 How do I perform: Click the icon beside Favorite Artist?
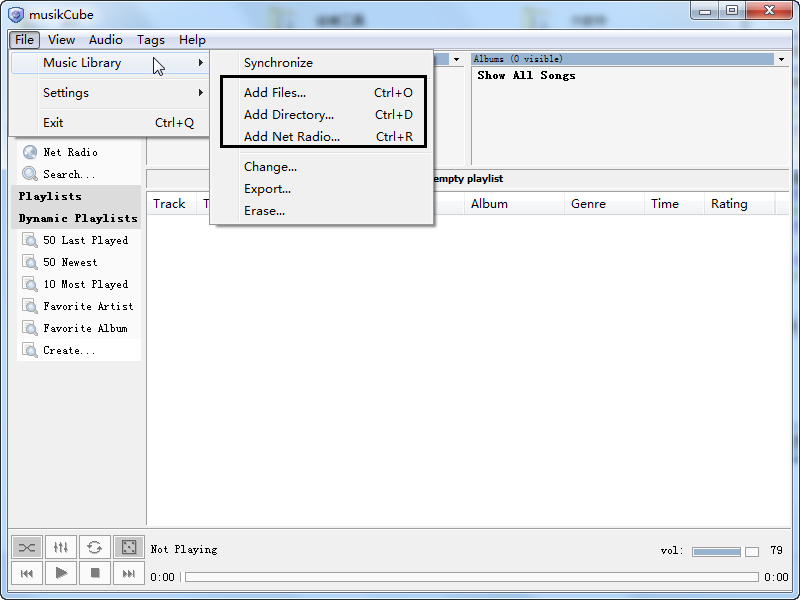(30, 306)
